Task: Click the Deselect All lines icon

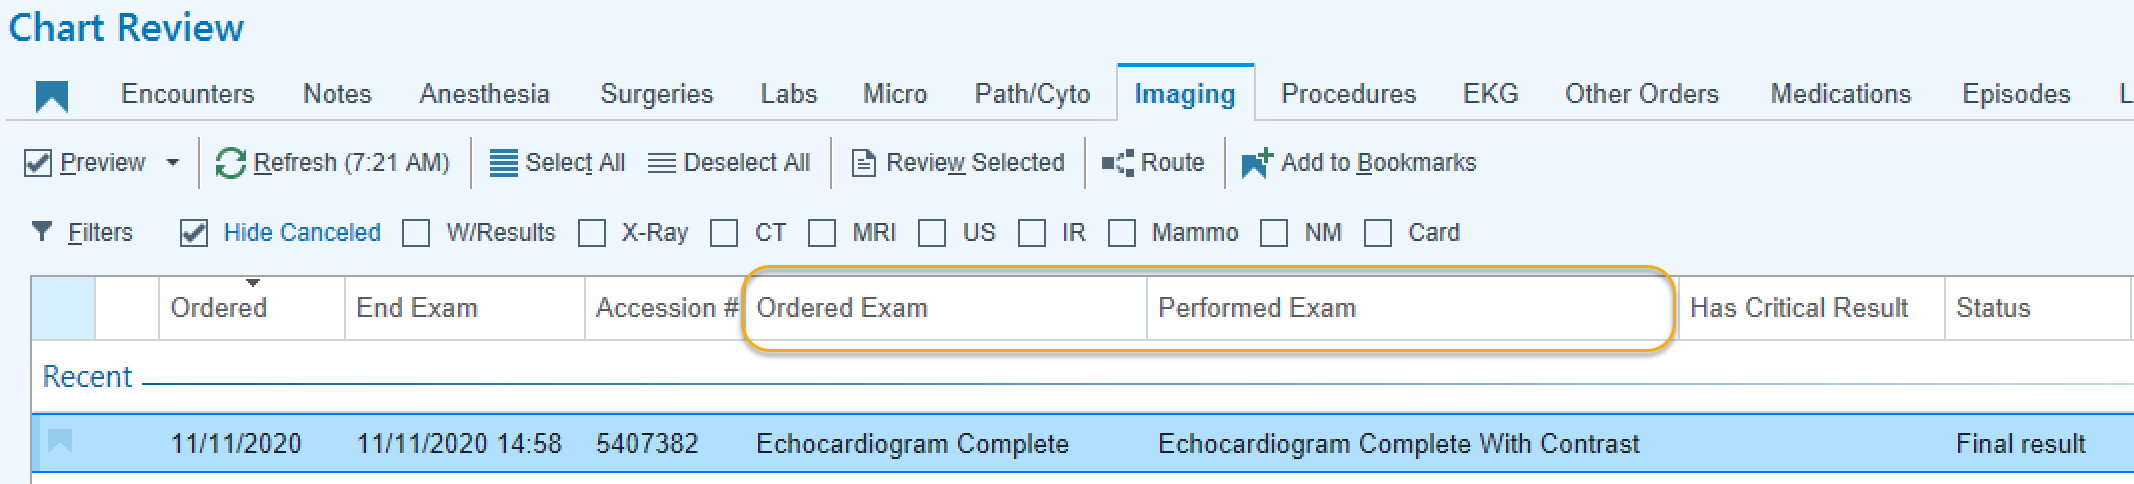Action: 662,163
